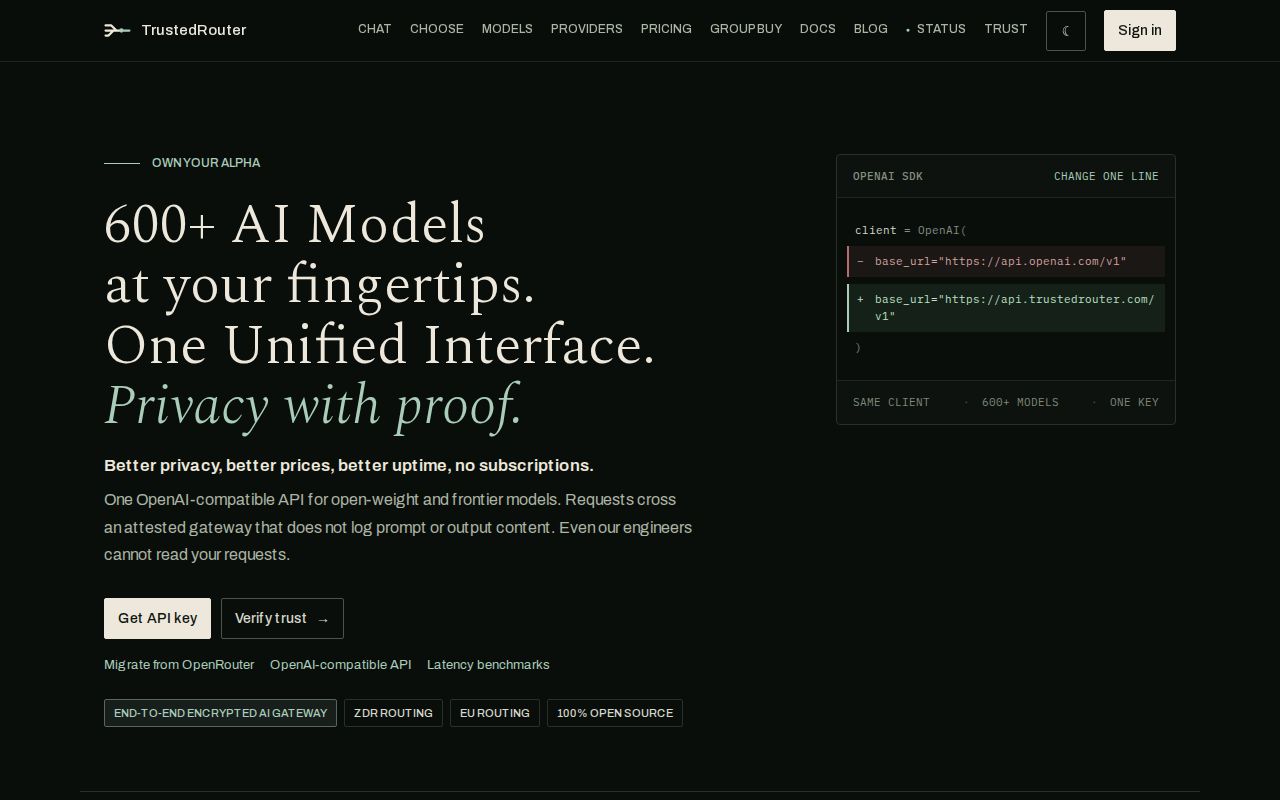Viewport: 1280px width, 800px height.
Task: Open the PRICING page
Action: pyautogui.click(x=666, y=29)
